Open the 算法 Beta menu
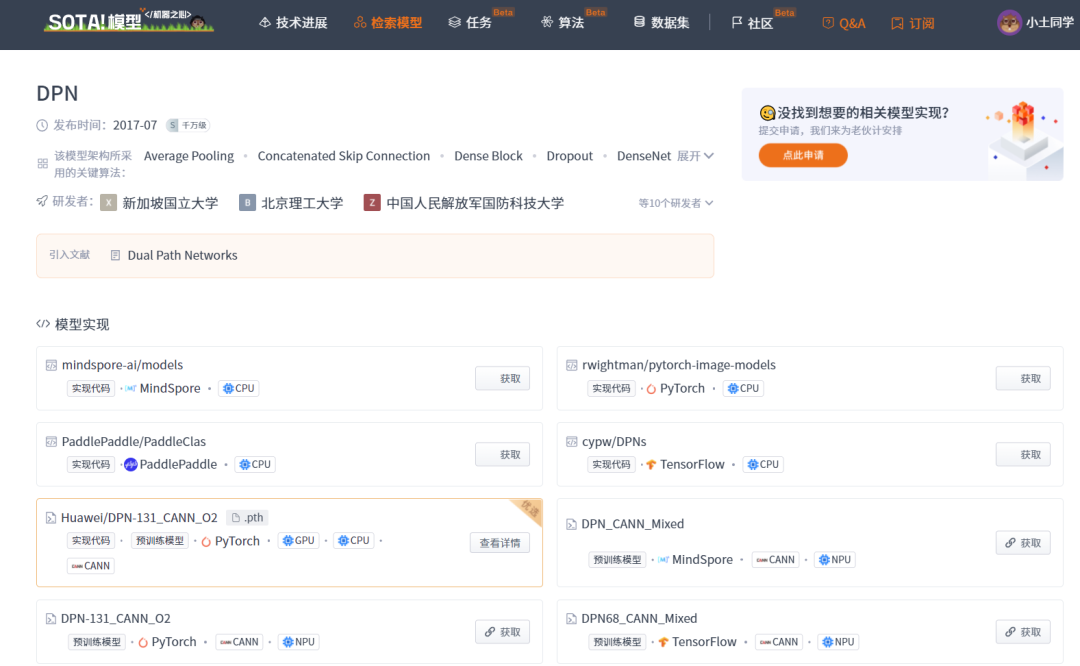The height and width of the screenshot is (666, 1080). pos(563,23)
